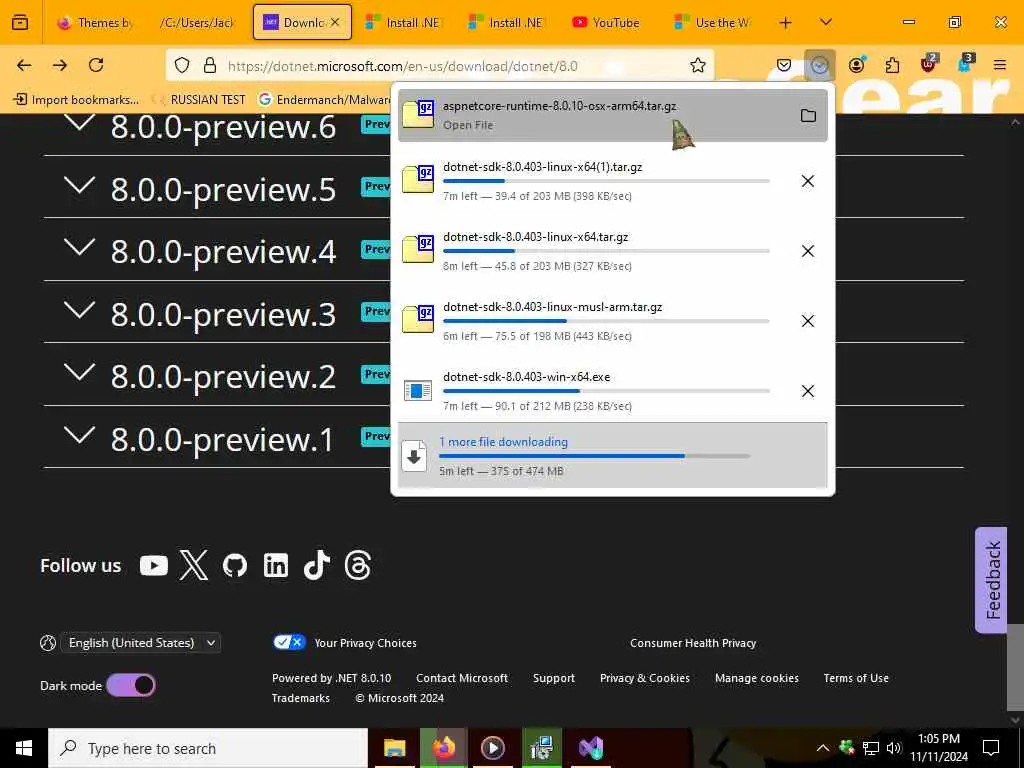
Task: Click the 375 of 474 MB summary progress bar
Action: 594,456
